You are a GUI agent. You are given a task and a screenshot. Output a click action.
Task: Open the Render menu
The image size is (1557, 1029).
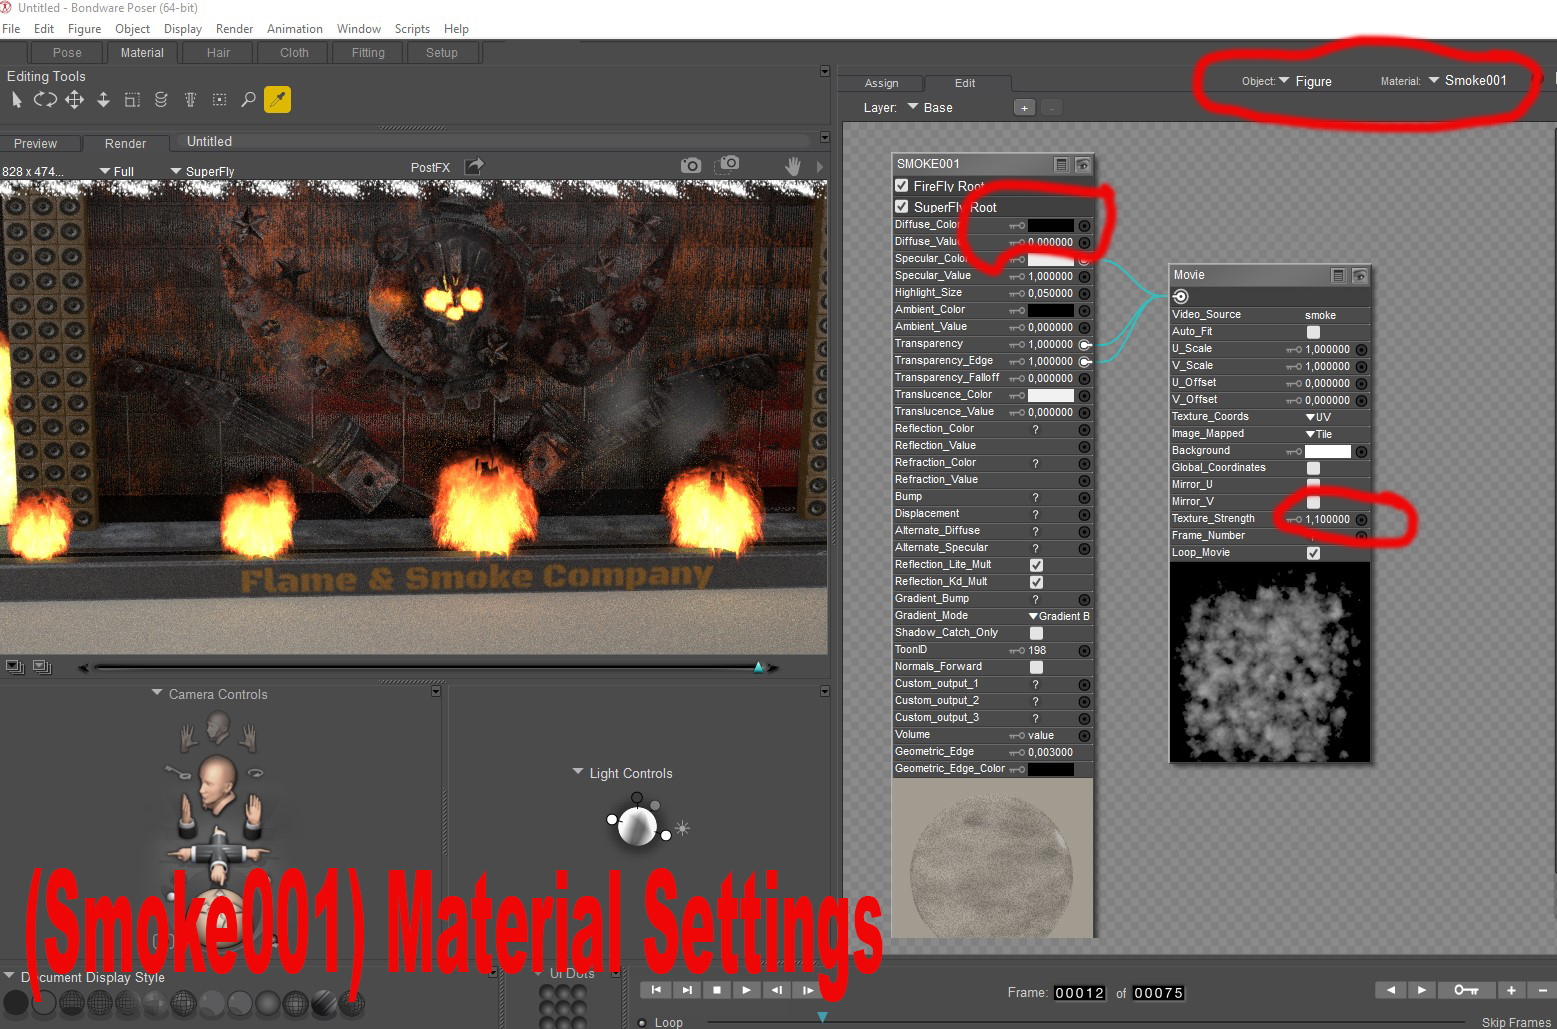(x=234, y=29)
